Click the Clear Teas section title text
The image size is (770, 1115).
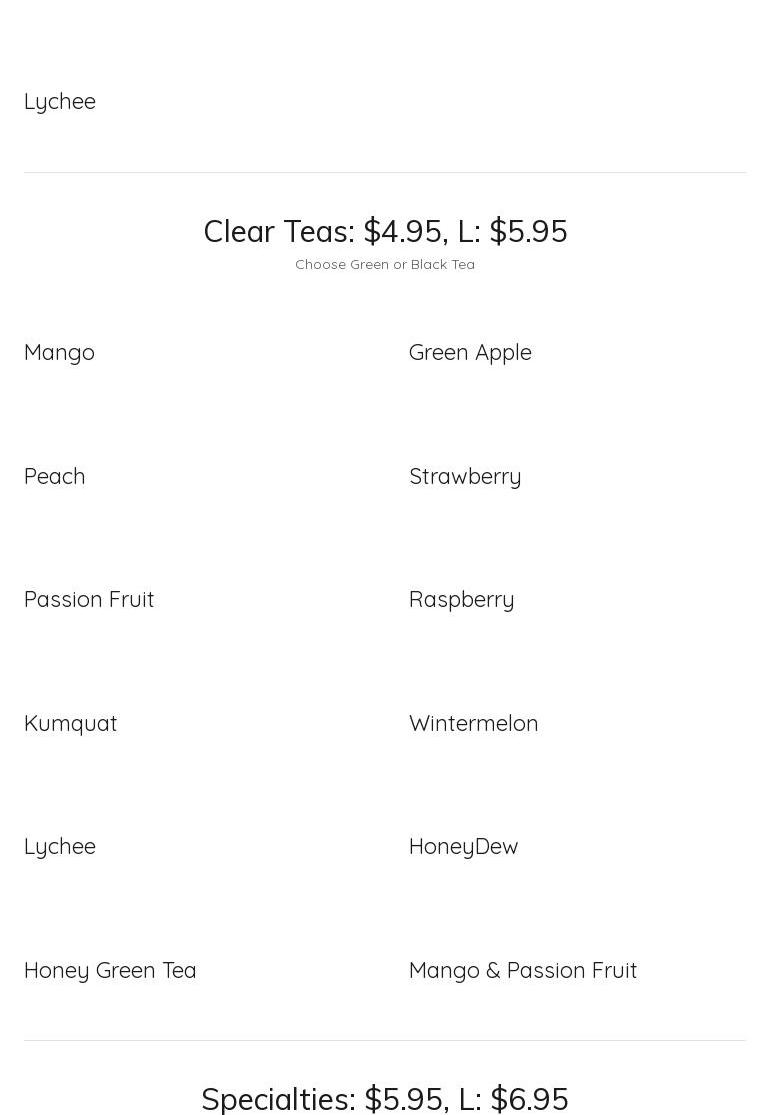[x=277, y=231]
